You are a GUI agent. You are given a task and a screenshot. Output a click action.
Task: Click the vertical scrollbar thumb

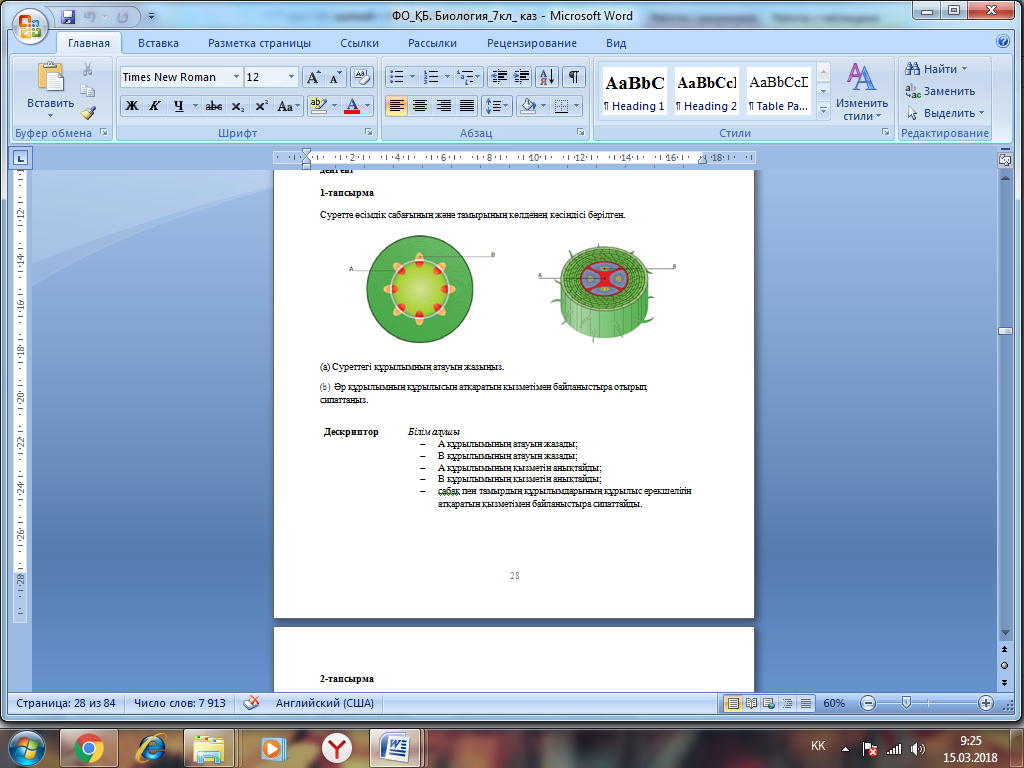[x=1005, y=331]
